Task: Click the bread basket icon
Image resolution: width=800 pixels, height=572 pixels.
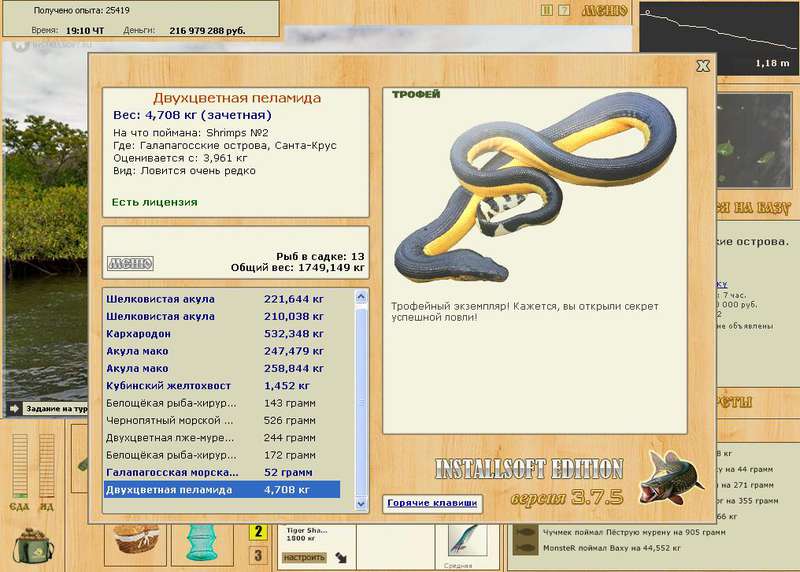Action: pyautogui.click(x=135, y=539)
